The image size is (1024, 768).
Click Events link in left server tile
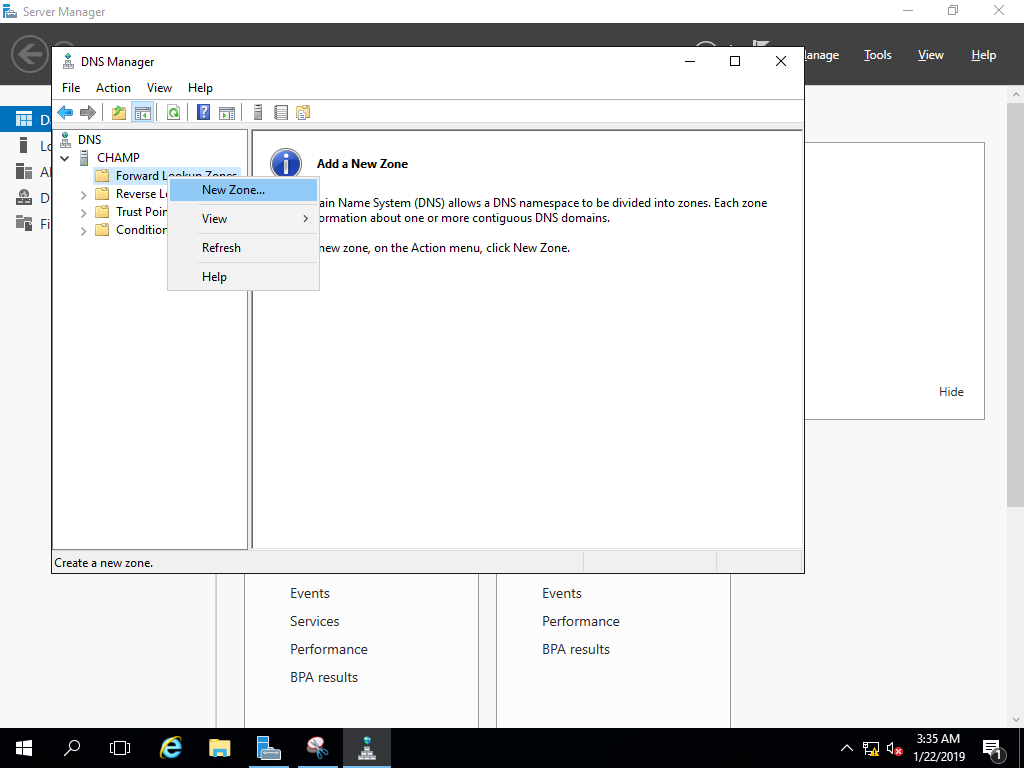tap(310, 593)
